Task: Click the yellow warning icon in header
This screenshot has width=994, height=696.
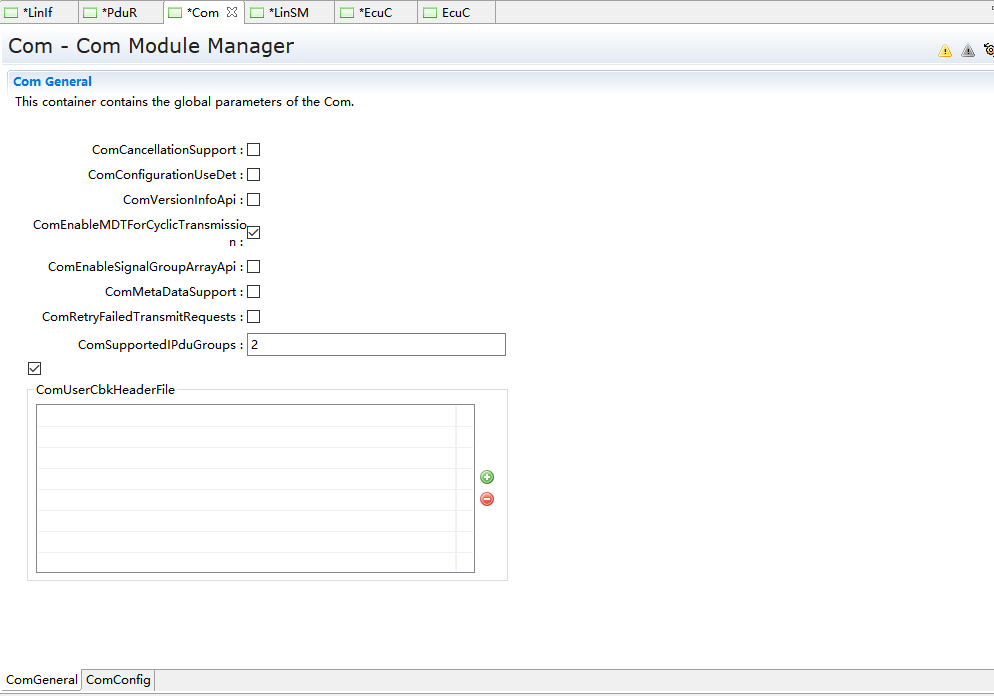Action: [945, 51]
